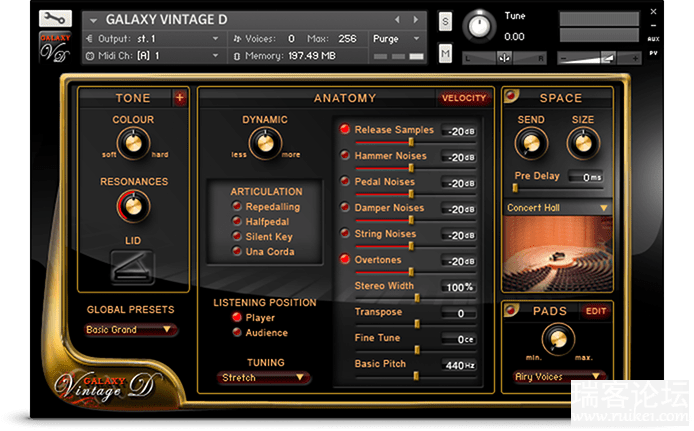Screen dimensions: 694x431
Task: Toggle Pedal Noises LED
Action: click(345, 181)
